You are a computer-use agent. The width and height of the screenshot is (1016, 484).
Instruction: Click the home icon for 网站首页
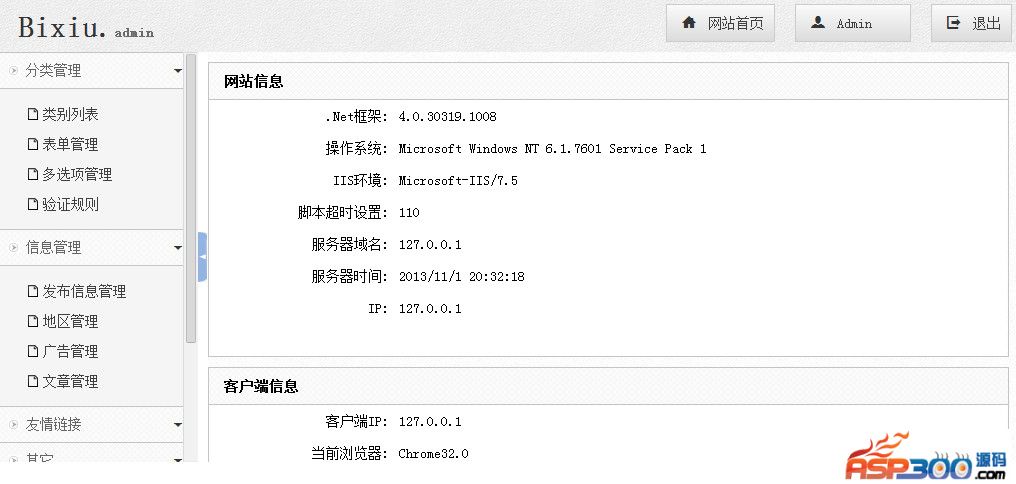[689, 23]
